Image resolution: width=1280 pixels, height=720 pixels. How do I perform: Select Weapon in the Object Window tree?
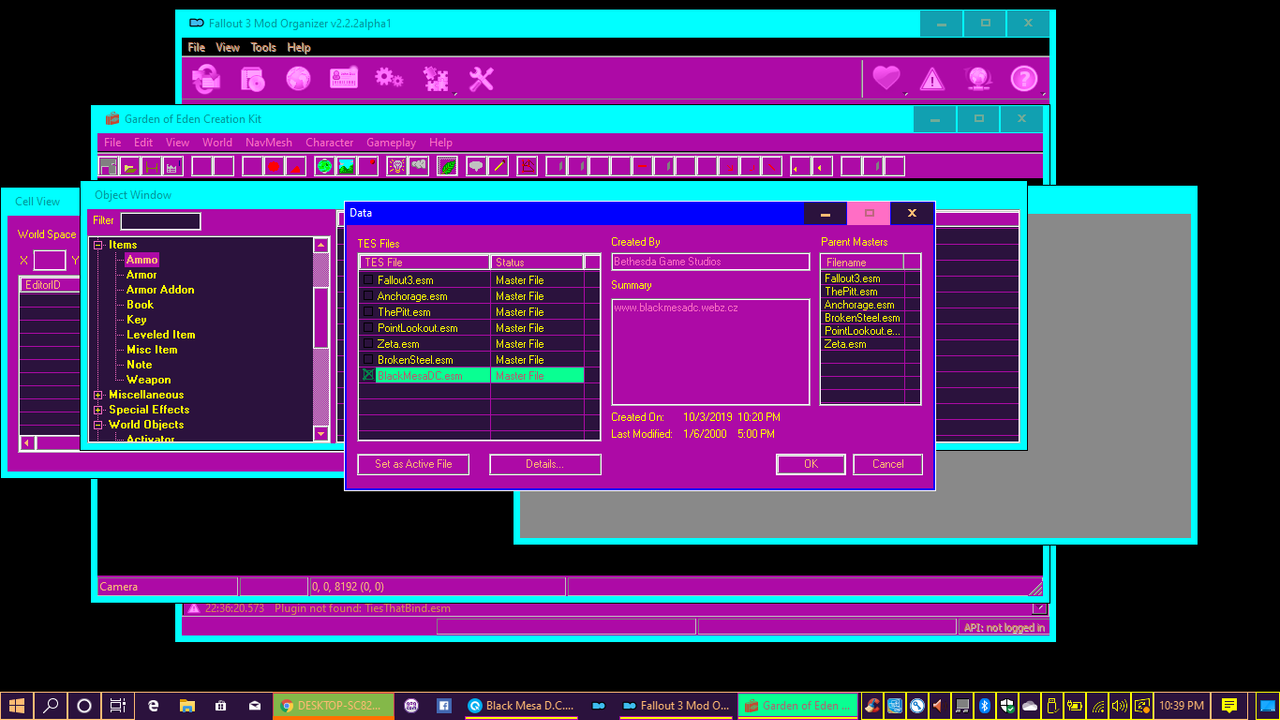(149, 380)
